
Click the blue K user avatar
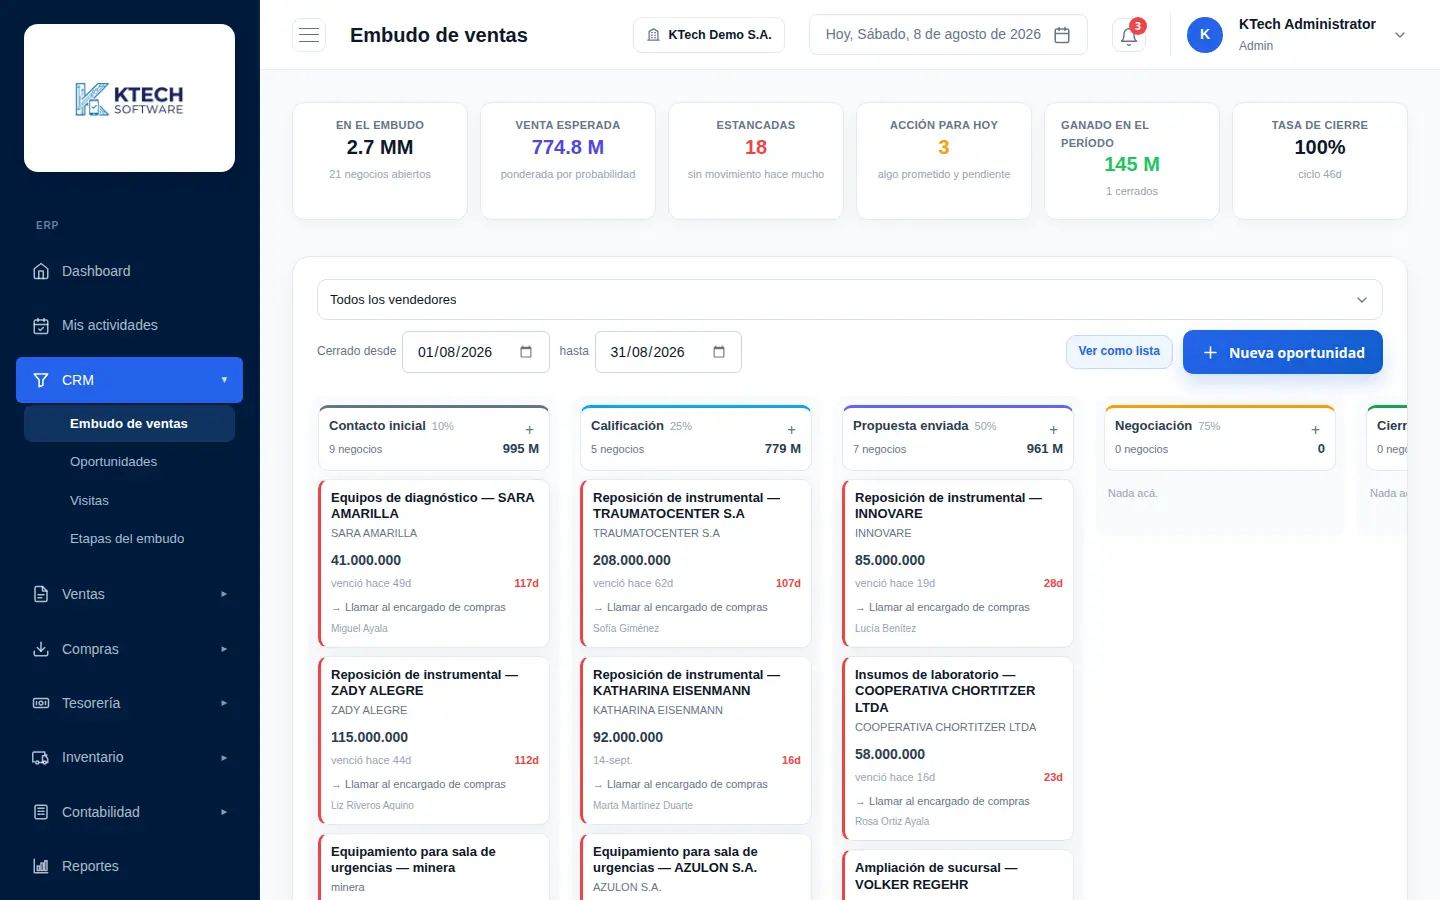pyautogui.click(x=1204, y=34)
